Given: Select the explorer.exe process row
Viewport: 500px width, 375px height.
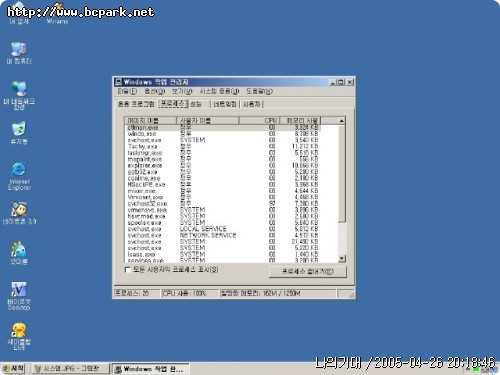Looking at the screenshot, I should click(x=223, y=166).
